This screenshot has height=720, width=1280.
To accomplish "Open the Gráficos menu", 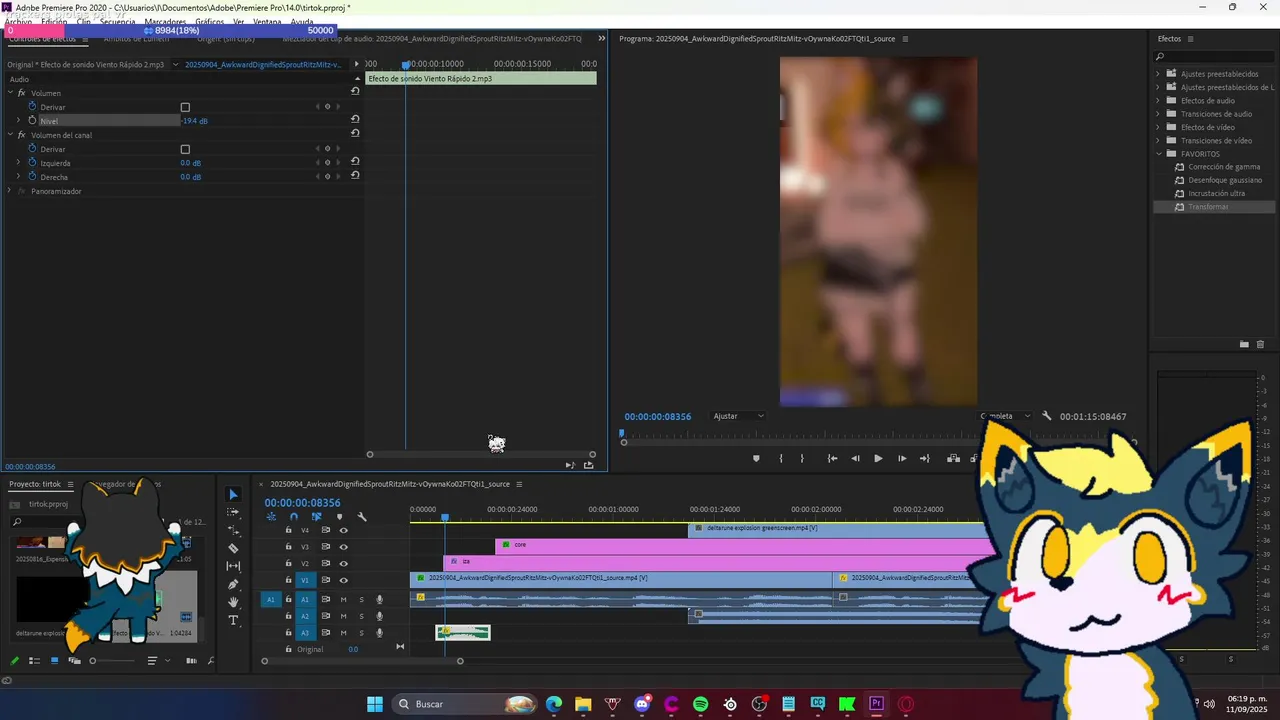I will coord(209,22).
